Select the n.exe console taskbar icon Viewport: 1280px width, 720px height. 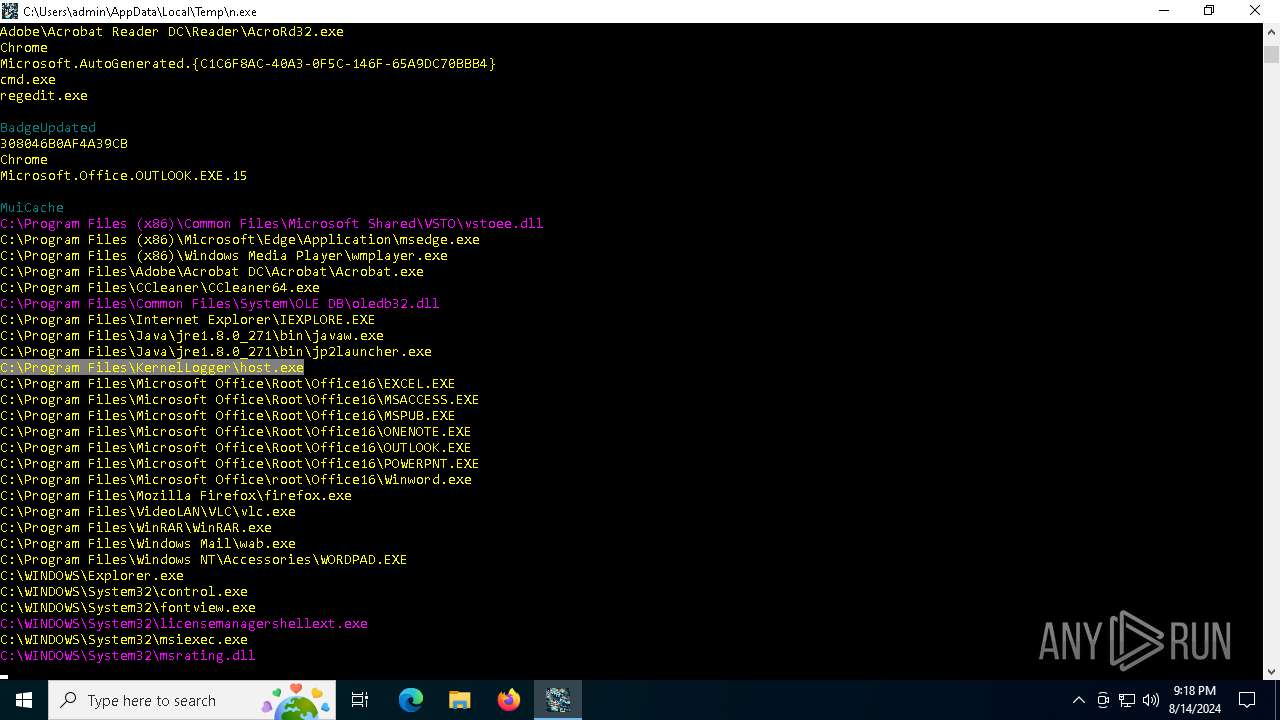pos(558,700)
